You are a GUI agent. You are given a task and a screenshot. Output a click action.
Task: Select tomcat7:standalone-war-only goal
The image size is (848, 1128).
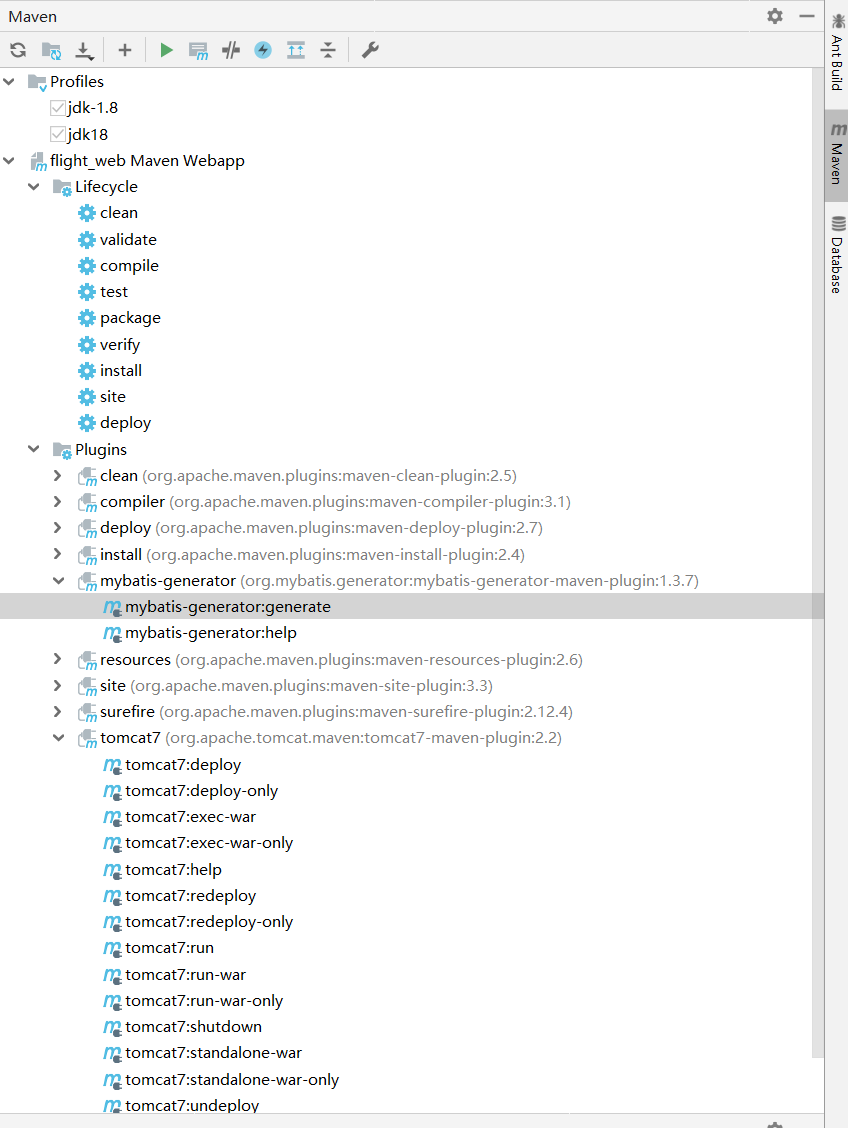(232, 1081)
